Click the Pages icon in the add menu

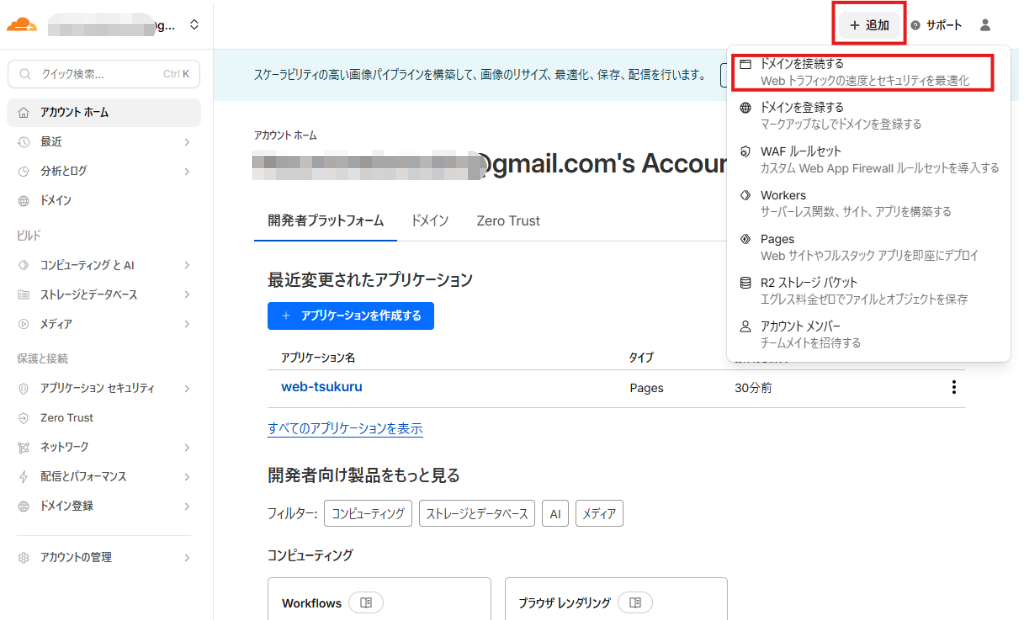click(744, 239)
